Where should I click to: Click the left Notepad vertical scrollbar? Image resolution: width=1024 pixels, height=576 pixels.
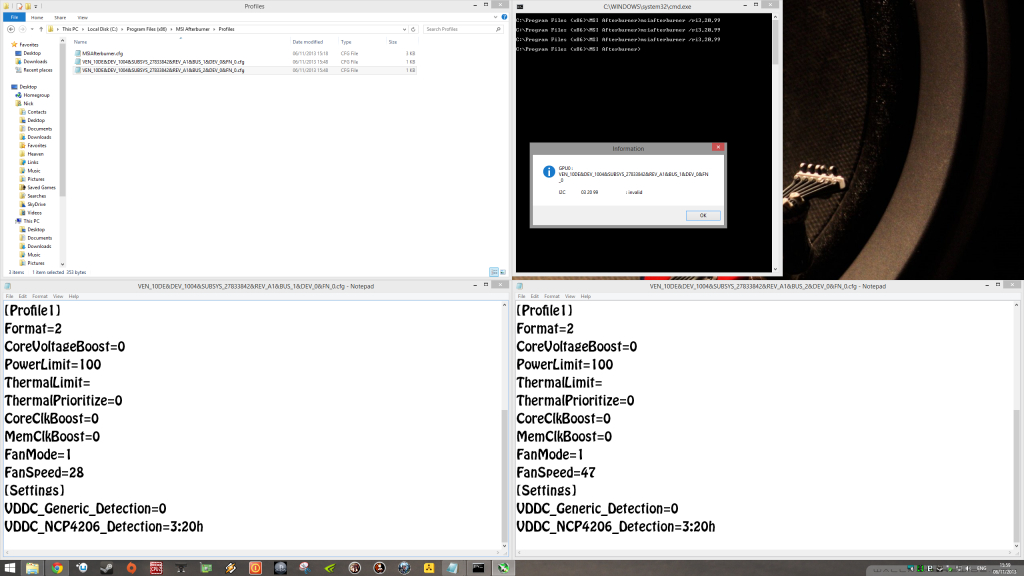[x=504, y=425]
